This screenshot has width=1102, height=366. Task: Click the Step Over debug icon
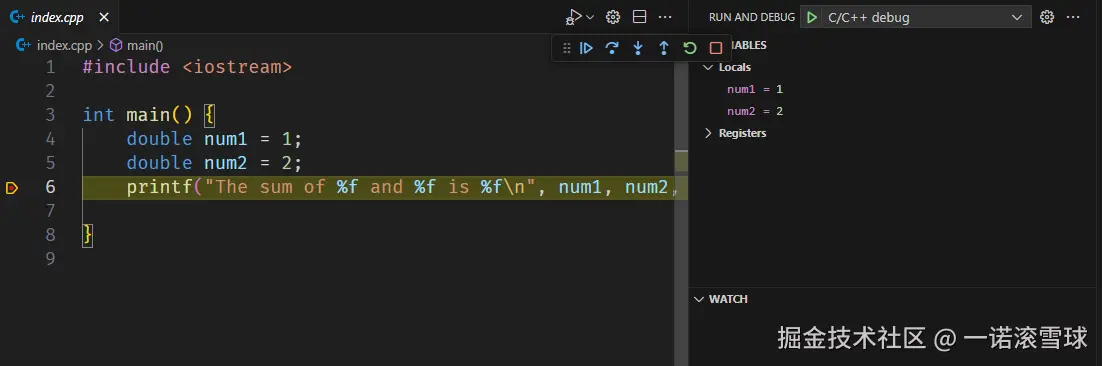point(612,48)
